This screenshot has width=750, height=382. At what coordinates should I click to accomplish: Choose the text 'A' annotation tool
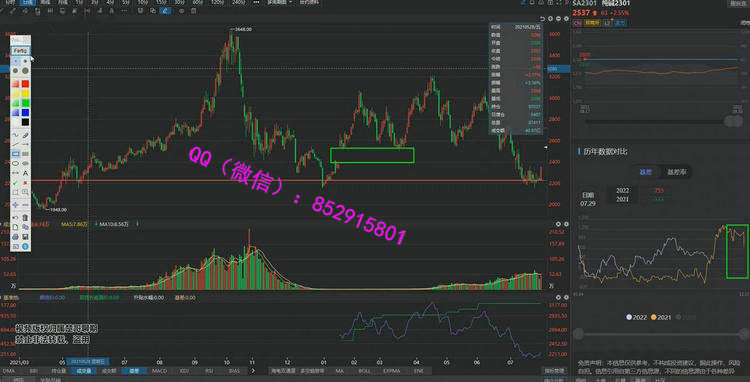pyautogui.click(x=26, y=173)
